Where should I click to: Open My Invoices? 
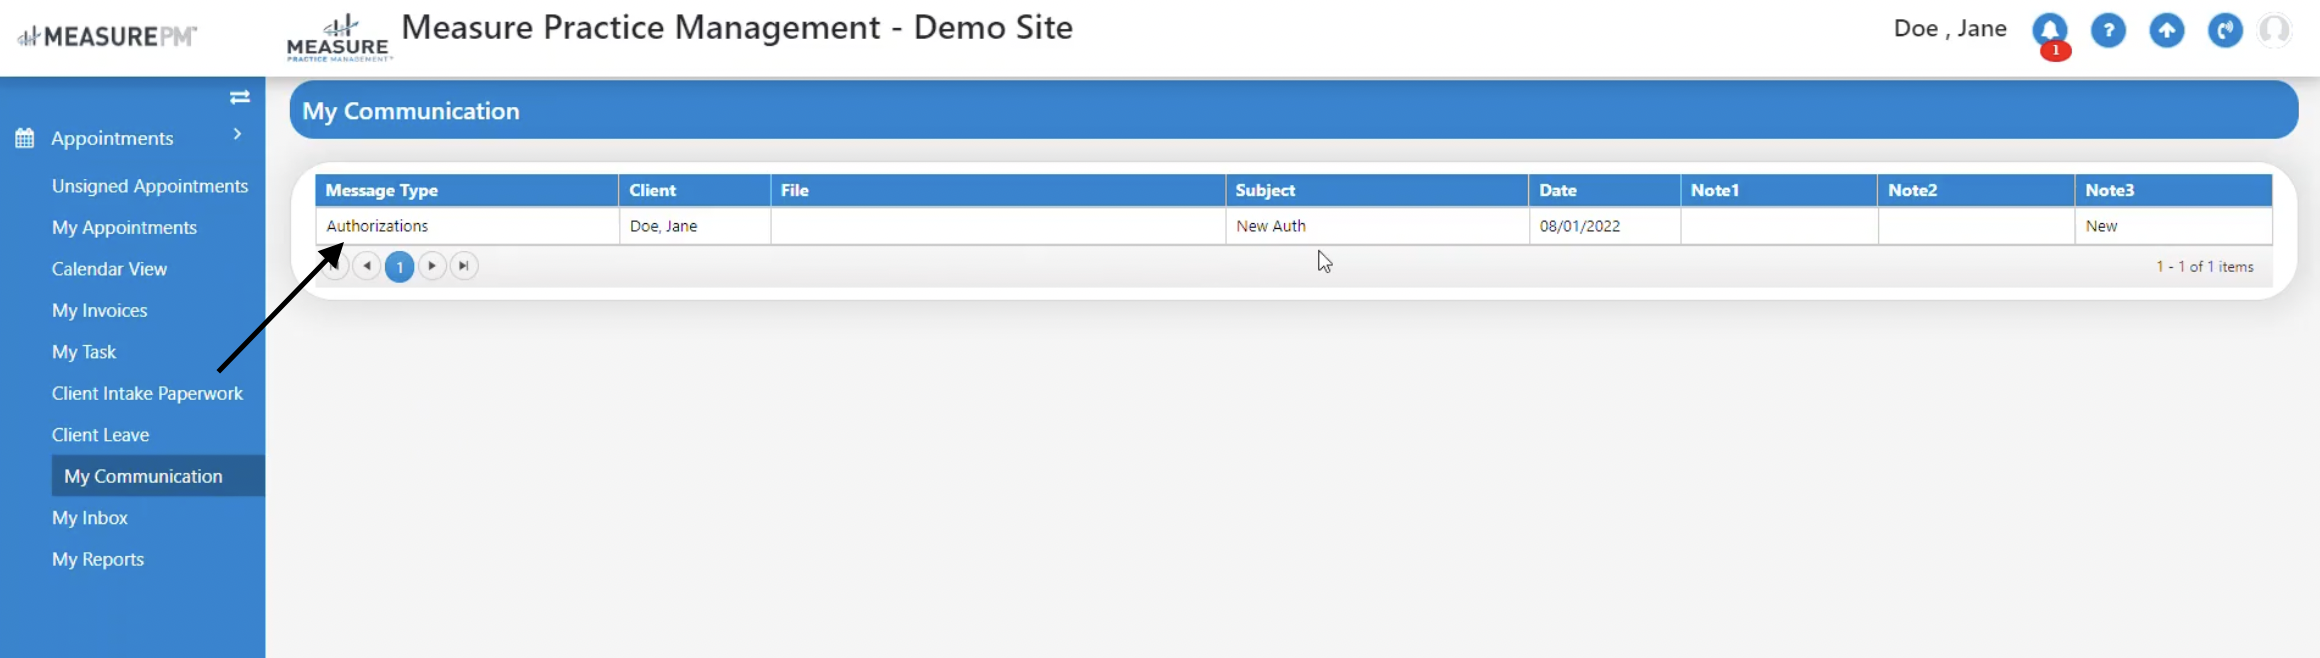[x=99, y=311]
